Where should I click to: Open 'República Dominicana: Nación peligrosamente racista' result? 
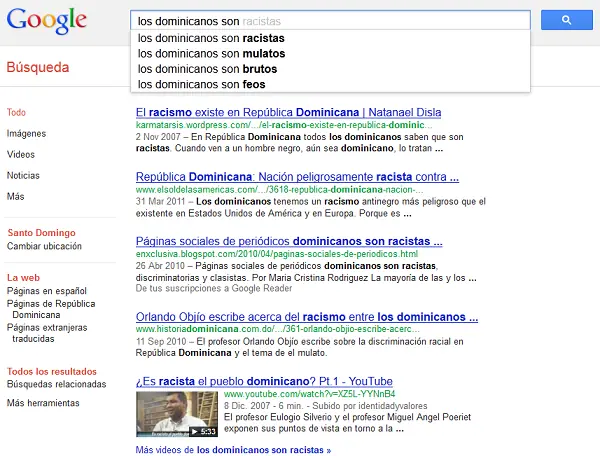[297, 177]
